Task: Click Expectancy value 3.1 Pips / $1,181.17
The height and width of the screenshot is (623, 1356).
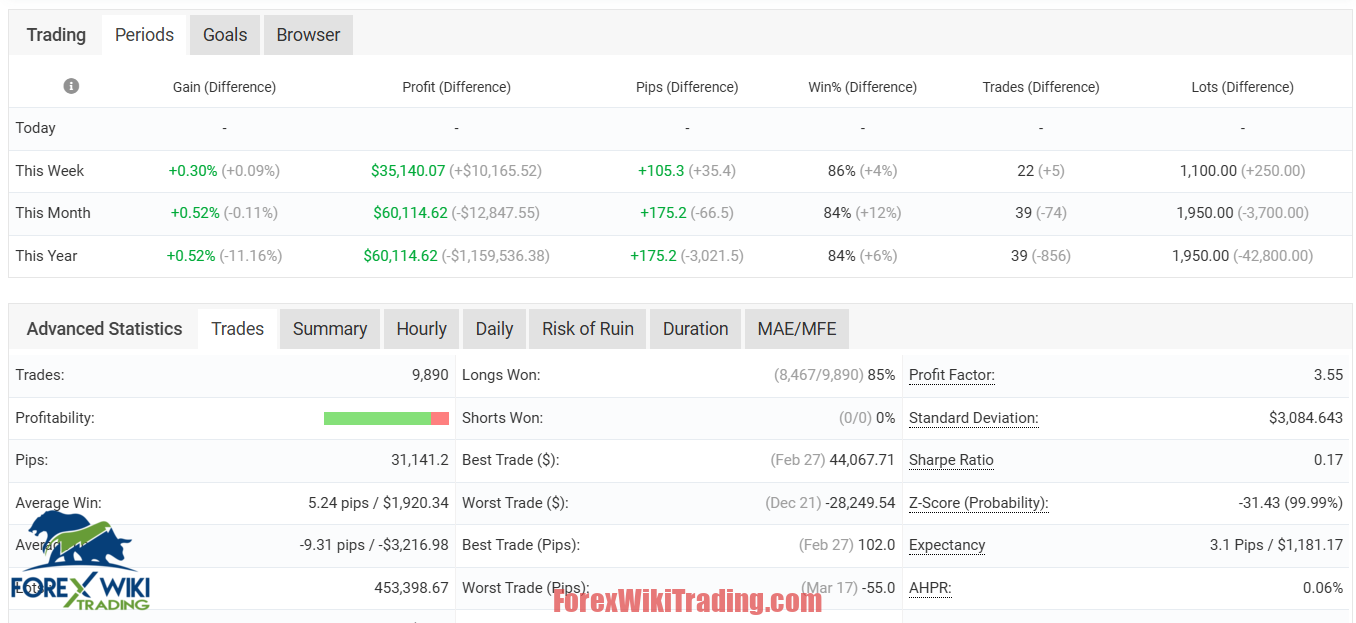Action: coord(1277,545)
